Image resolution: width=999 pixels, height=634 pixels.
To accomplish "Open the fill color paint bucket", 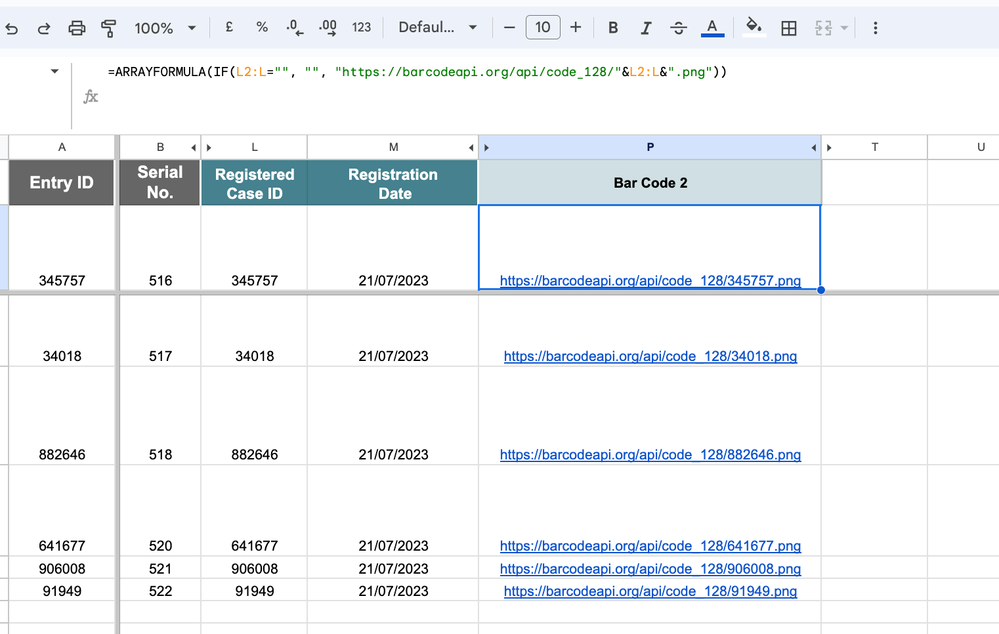I will pos(754,27).
